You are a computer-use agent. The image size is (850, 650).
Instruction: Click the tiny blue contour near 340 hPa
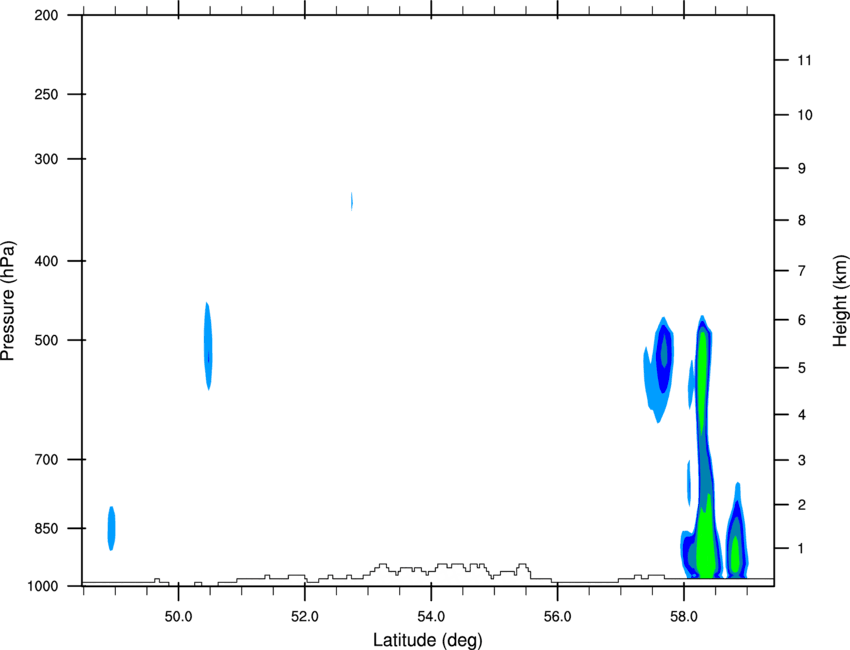click(x=352, y=201)
